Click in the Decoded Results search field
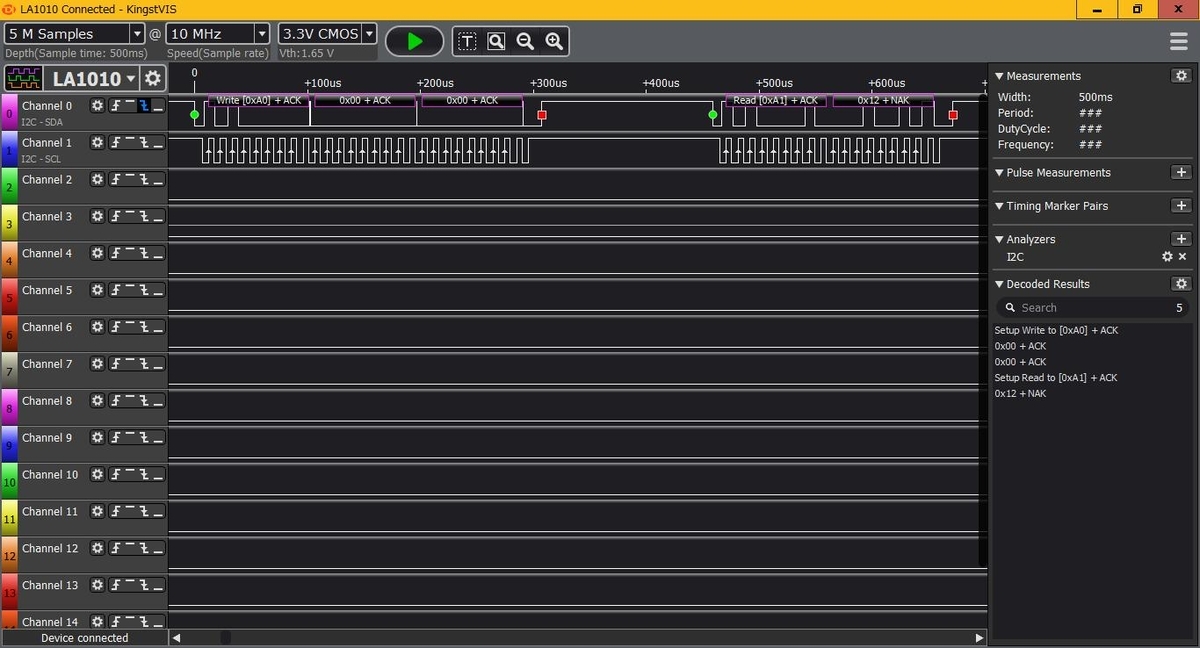This screenshot has height=648, width=1200. pyautogui.click(x=1094, y=308)
